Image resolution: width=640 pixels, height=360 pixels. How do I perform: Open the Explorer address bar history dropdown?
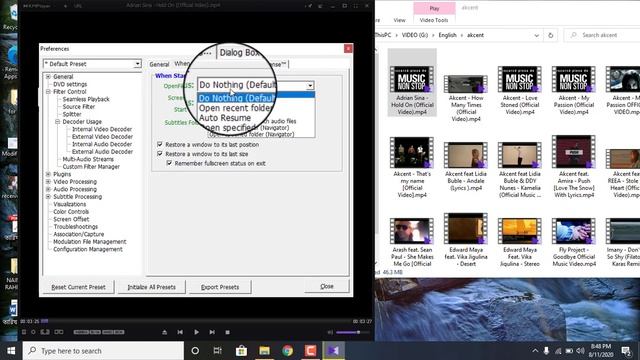pos(536,36)
